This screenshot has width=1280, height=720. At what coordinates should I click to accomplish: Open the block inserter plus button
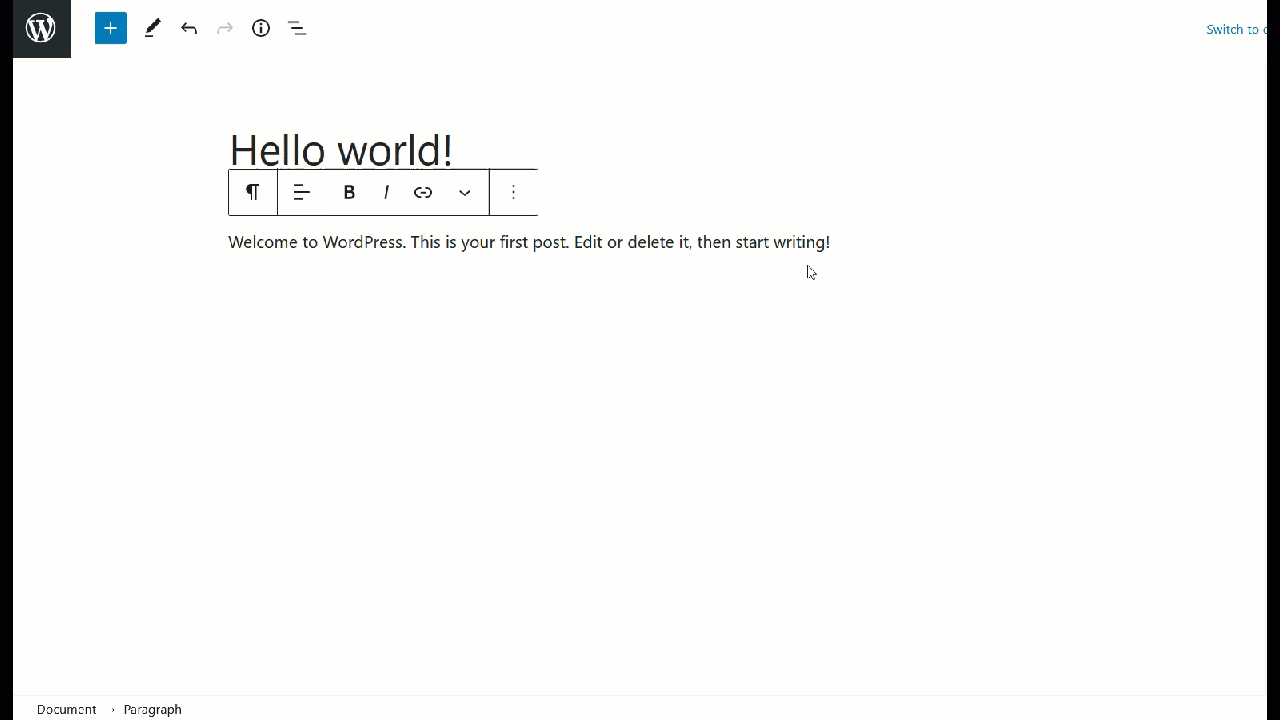point(111,28)
